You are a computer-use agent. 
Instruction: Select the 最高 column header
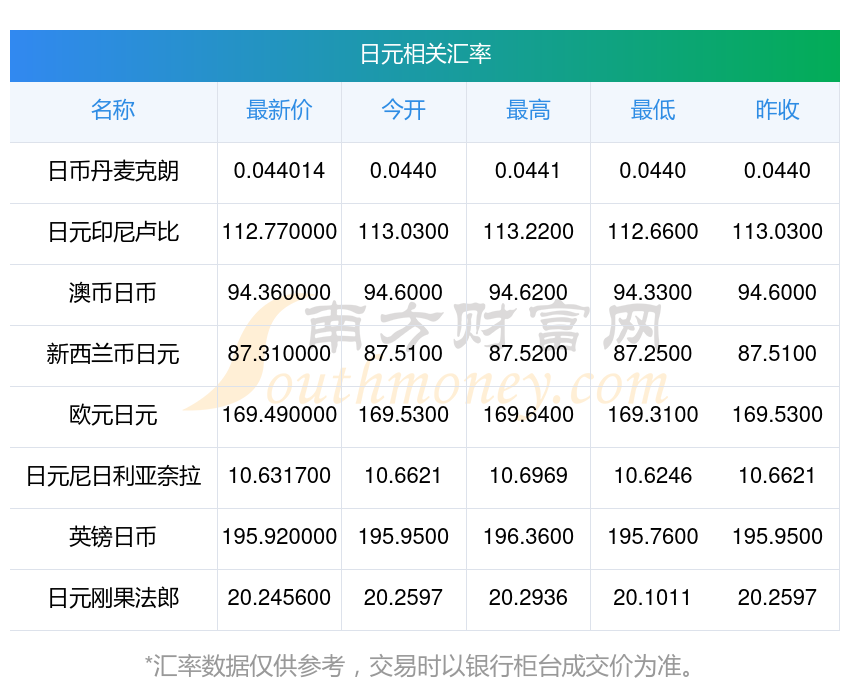[528, 110]
